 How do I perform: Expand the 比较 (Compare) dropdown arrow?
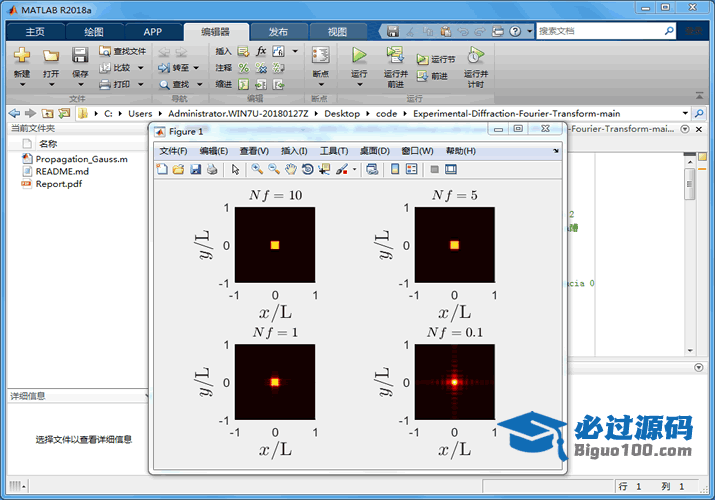[140, 68]
